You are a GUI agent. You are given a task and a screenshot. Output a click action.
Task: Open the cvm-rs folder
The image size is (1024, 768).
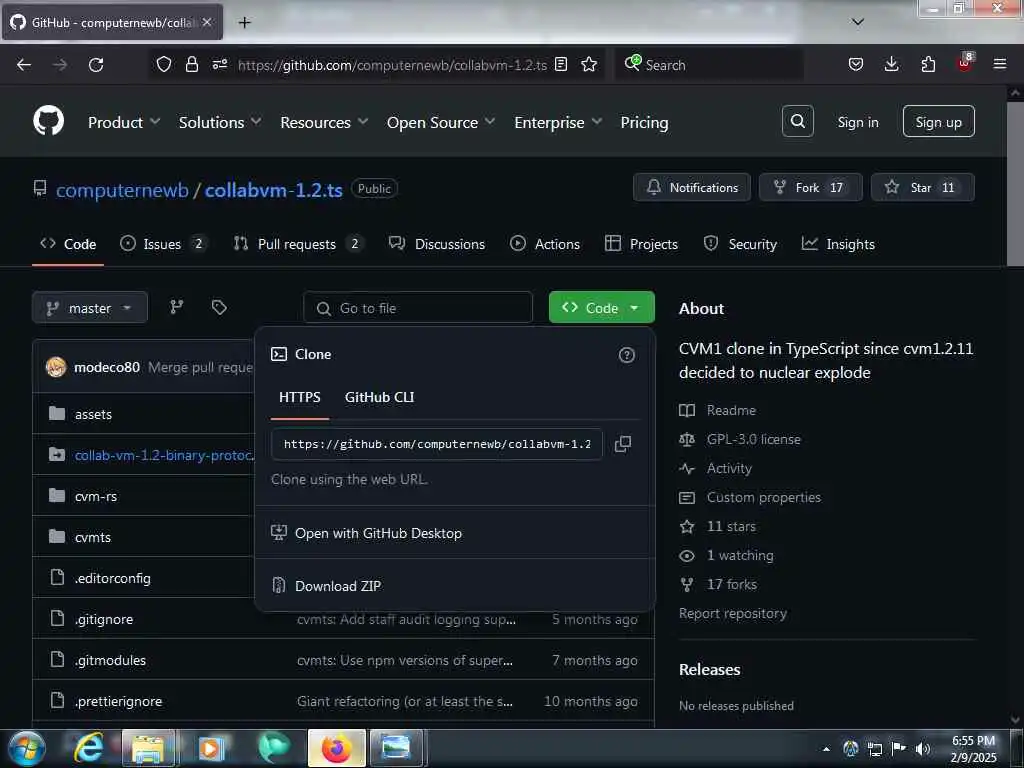pos(96,496)
